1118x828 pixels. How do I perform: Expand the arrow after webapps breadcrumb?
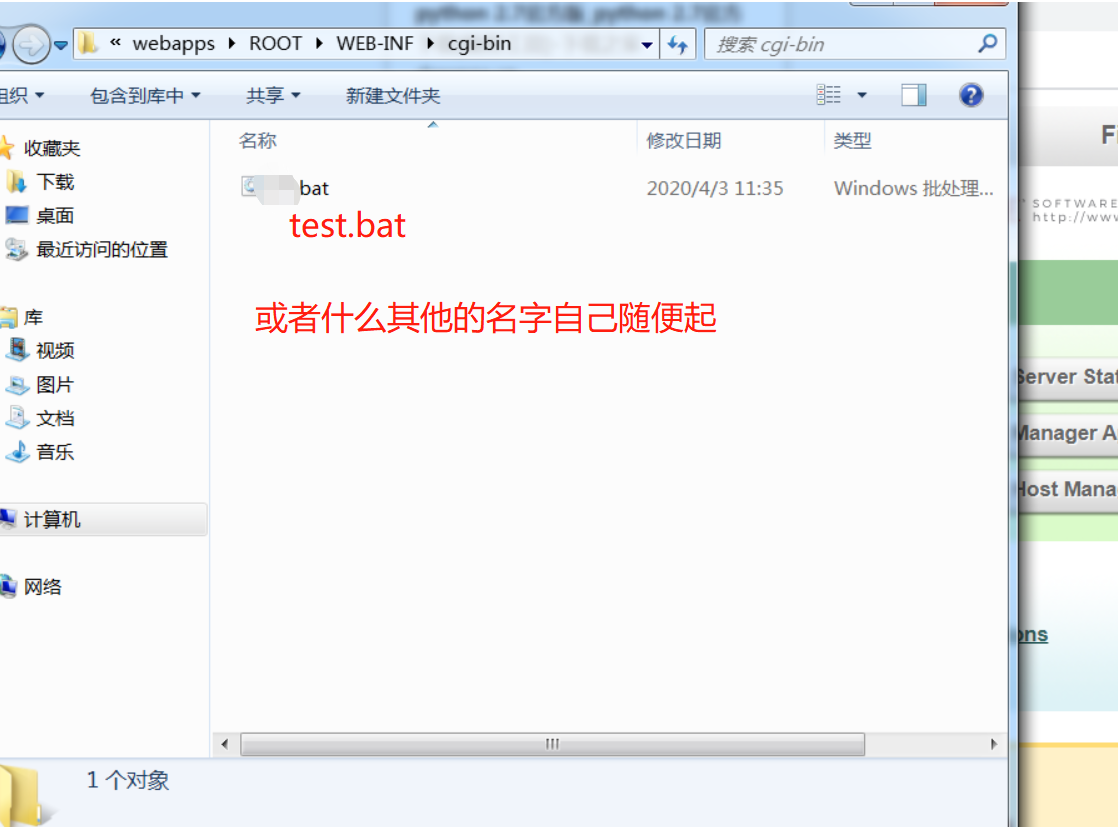[x=232, y=44]
